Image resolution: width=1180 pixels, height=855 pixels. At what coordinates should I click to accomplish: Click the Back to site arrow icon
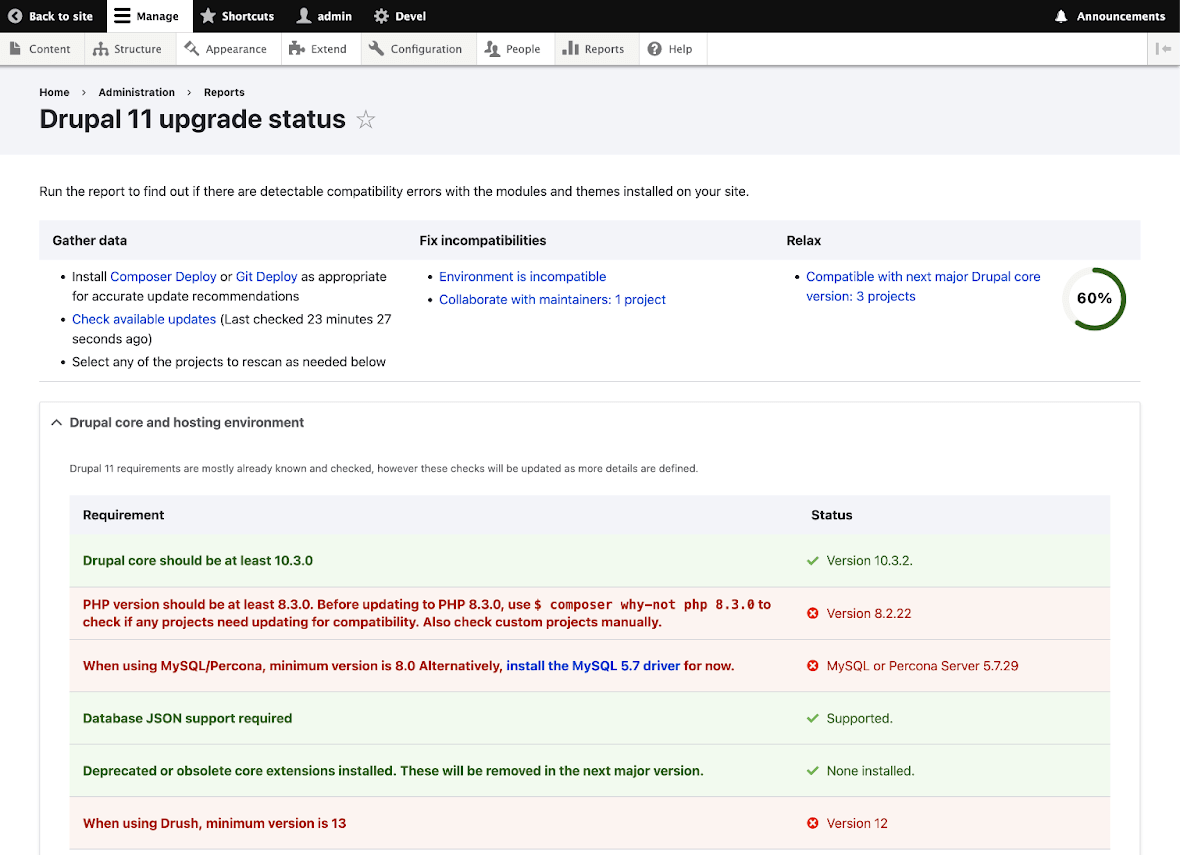[15, 16]
